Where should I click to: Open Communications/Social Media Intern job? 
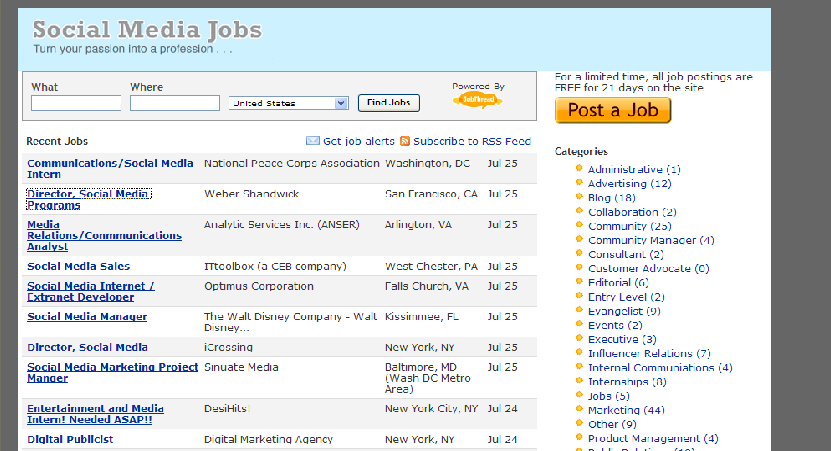(x=110, y=169)
